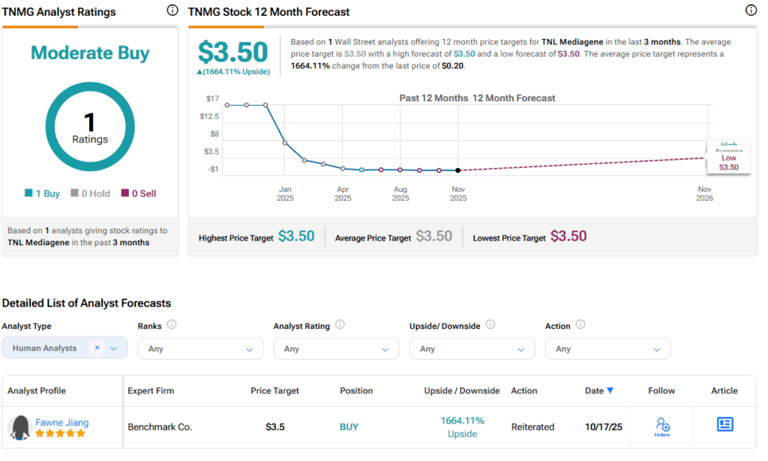768x461 pixels.
Task: Open Fawne Jiang analyst profile link
Action: [62, 422]
